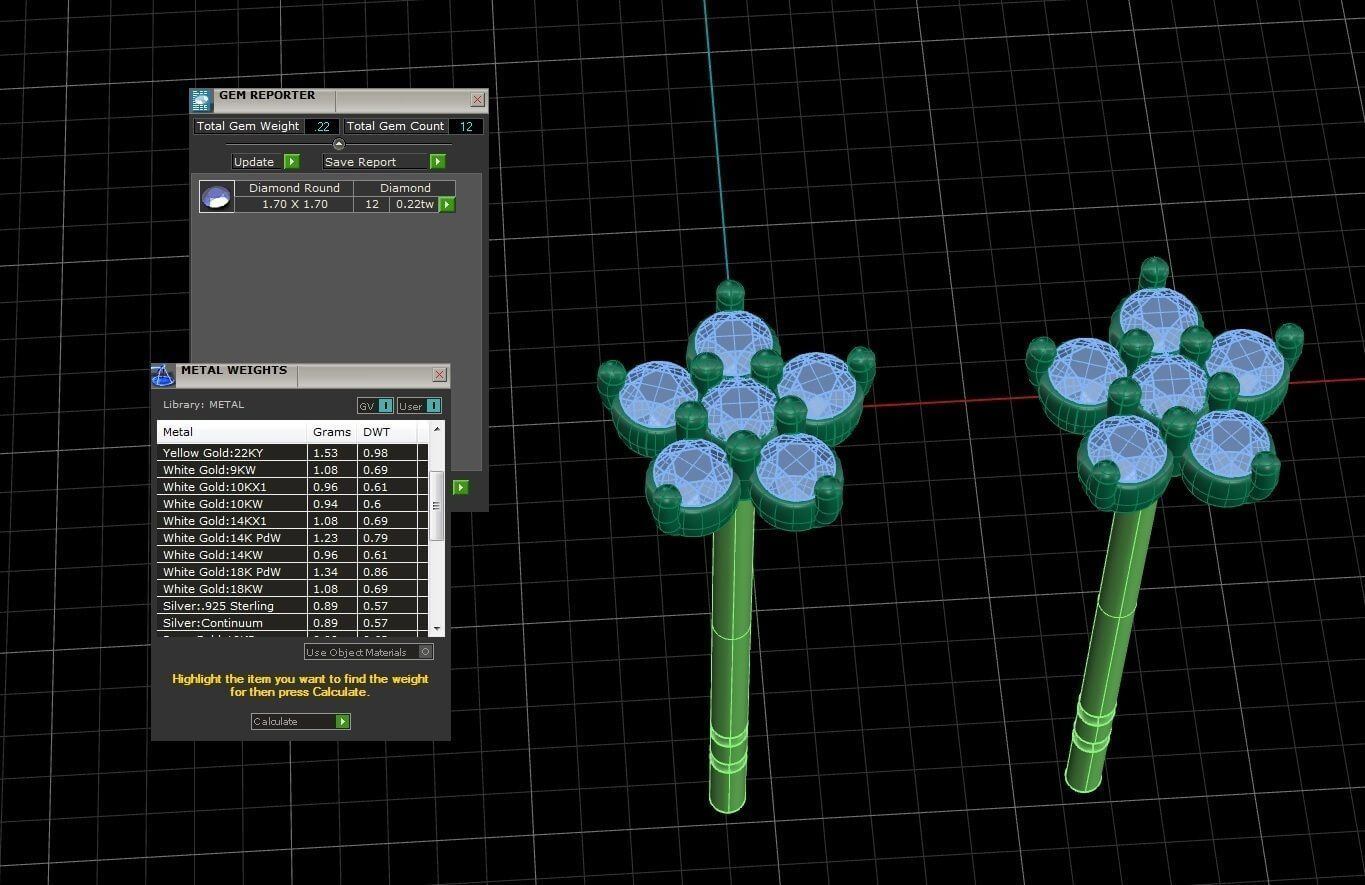Sort by Grams column header
The height and width of the screenshot is (885, 1365).
331,432
